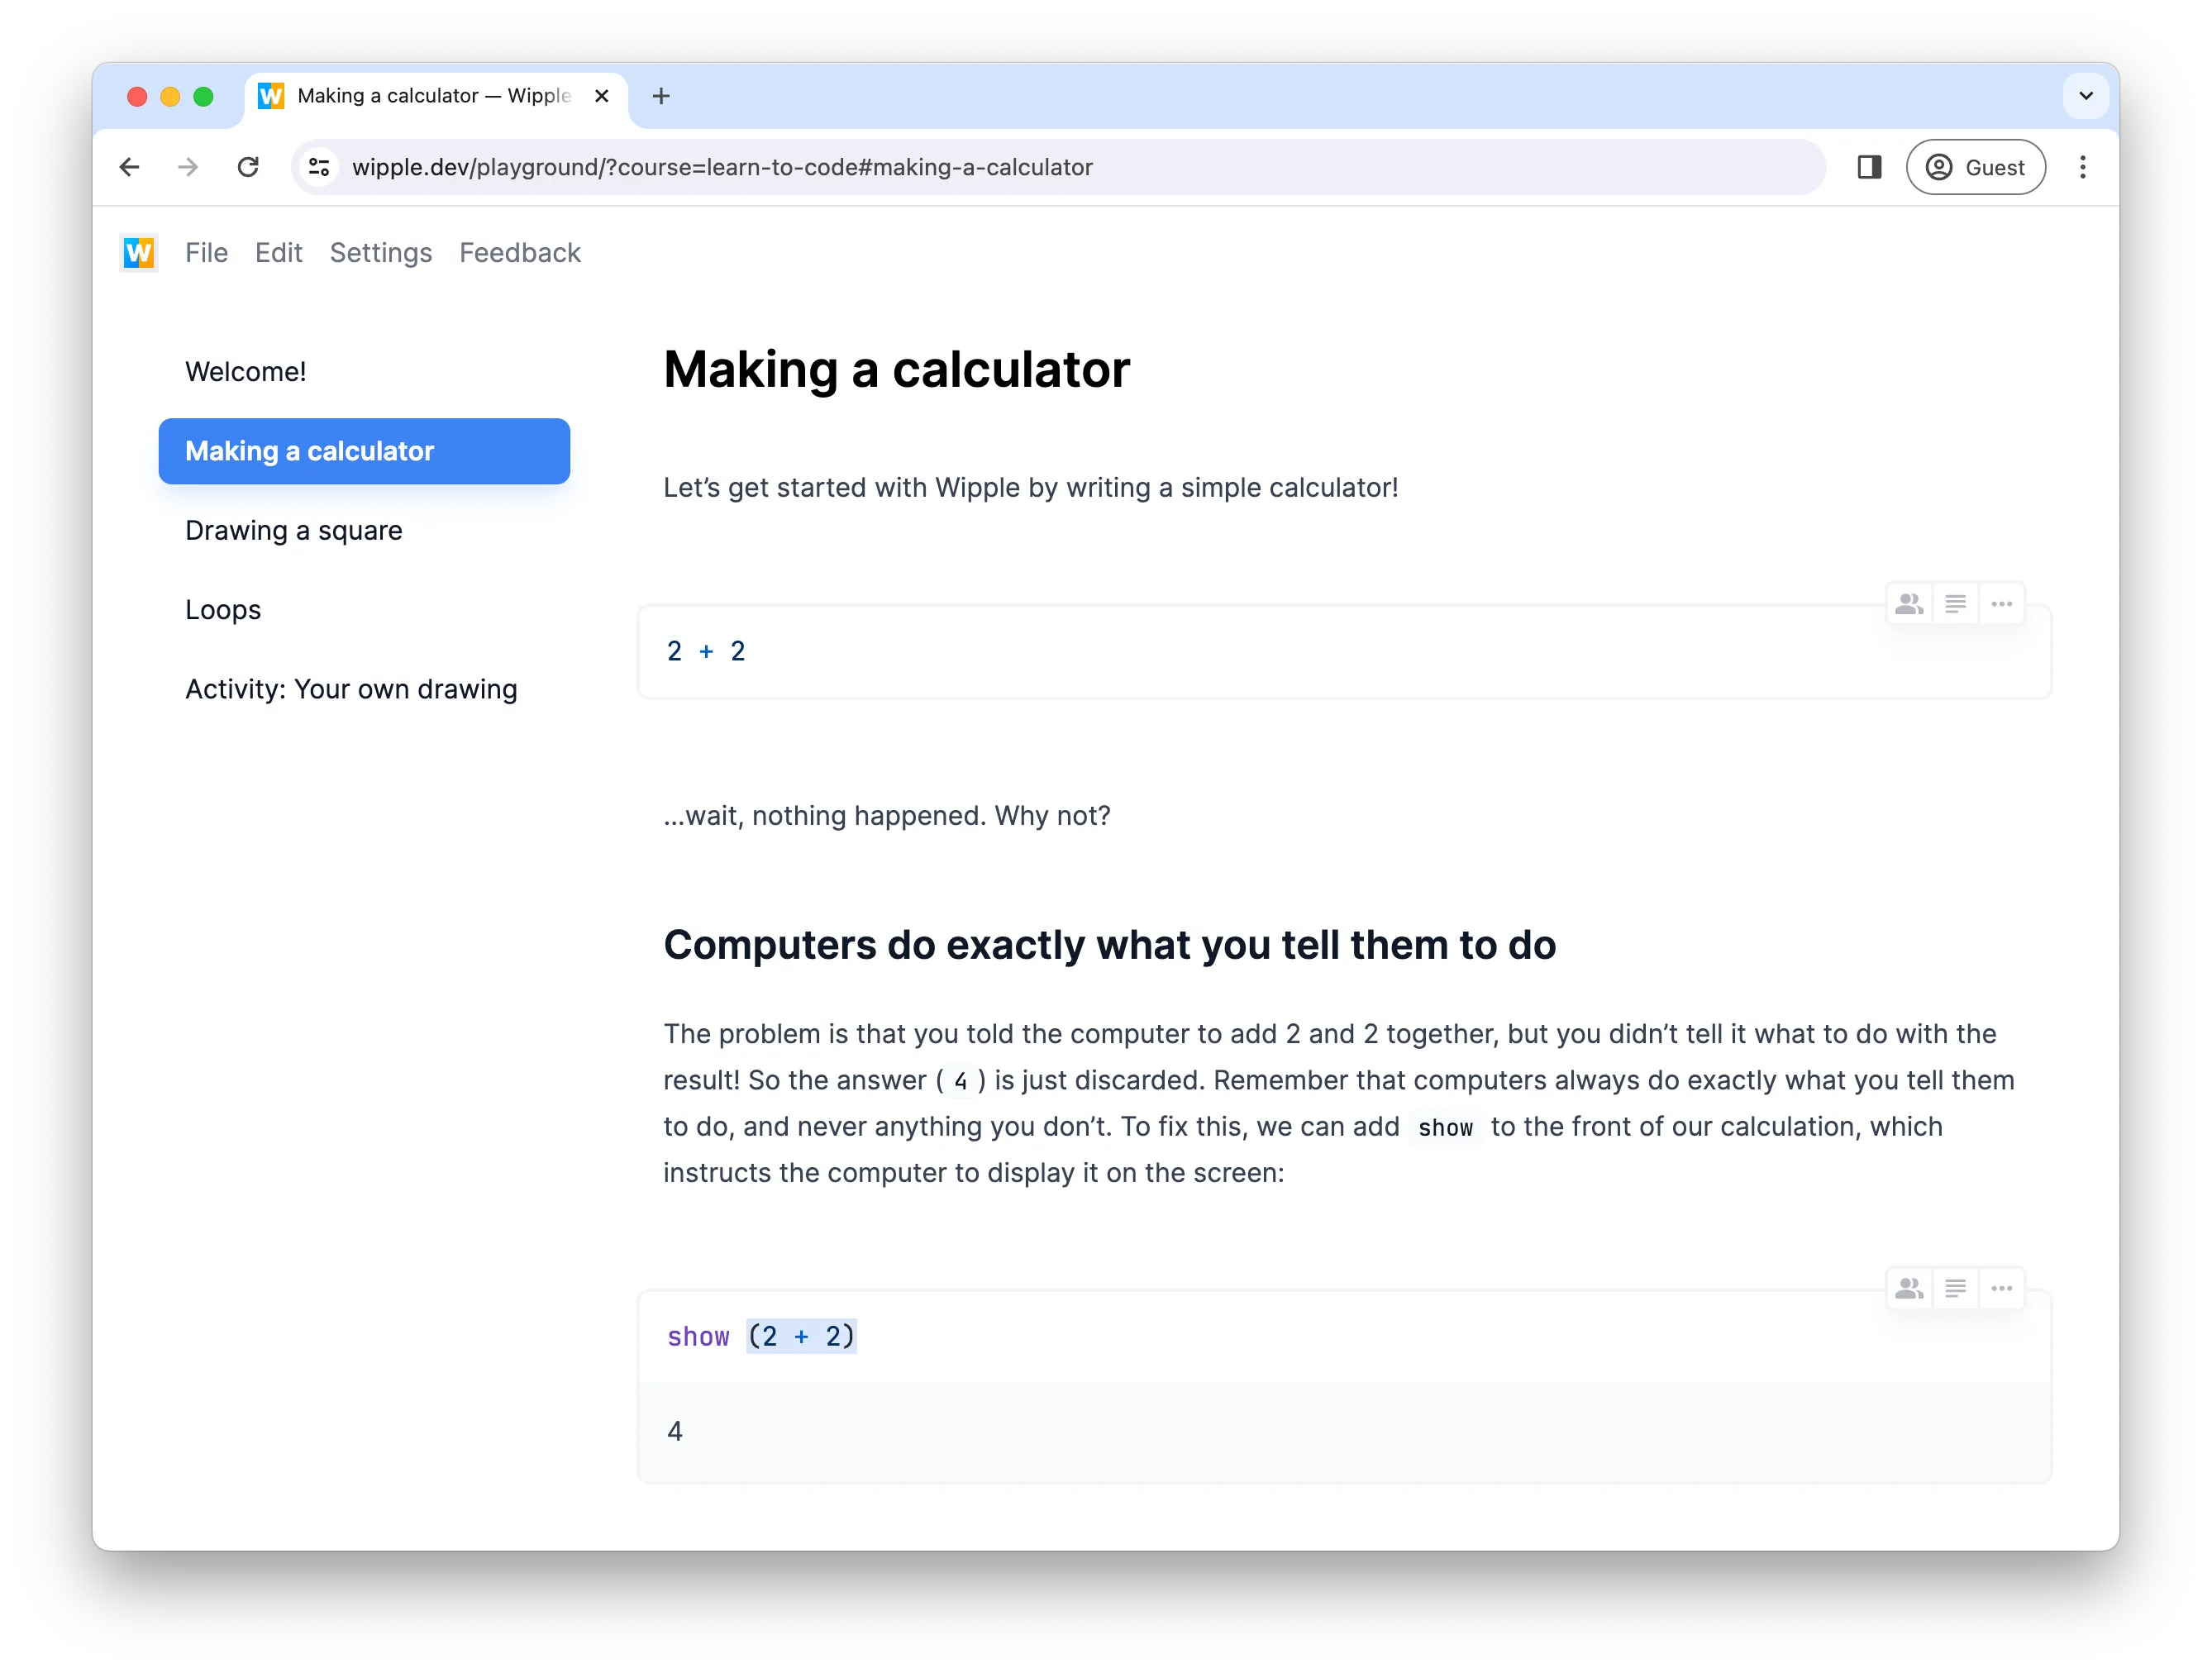2212x1673 pixels.
Task: Open the Guest profile button
Action: (1975, 167)
